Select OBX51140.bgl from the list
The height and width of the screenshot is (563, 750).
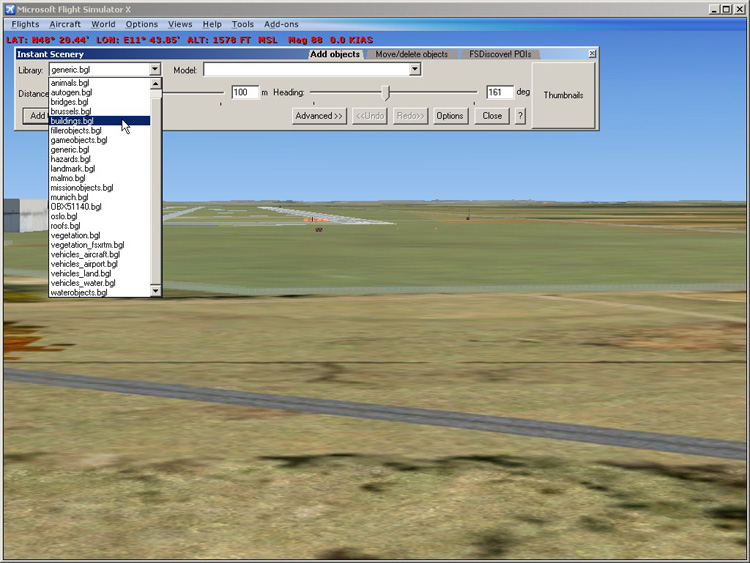99,207
